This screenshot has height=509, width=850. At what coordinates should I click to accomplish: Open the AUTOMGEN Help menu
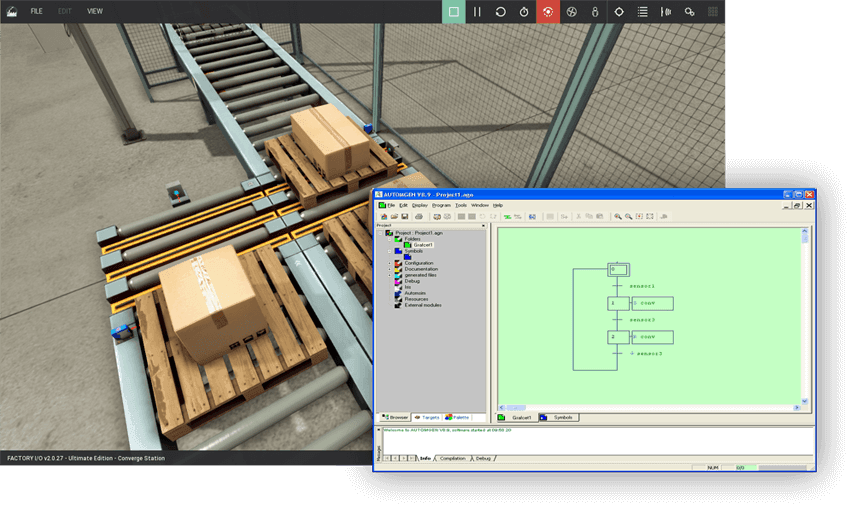(498, 205)
